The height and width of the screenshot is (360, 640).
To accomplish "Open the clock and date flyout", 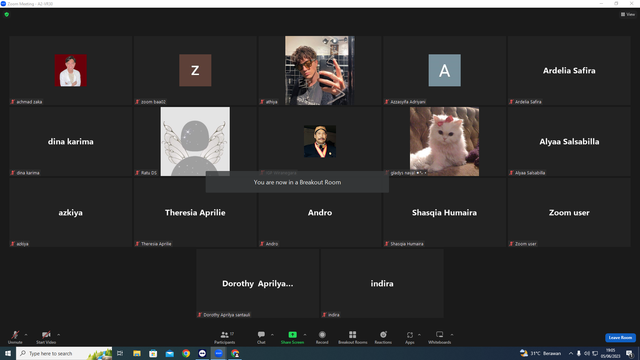I will click(x=611, y=353).
